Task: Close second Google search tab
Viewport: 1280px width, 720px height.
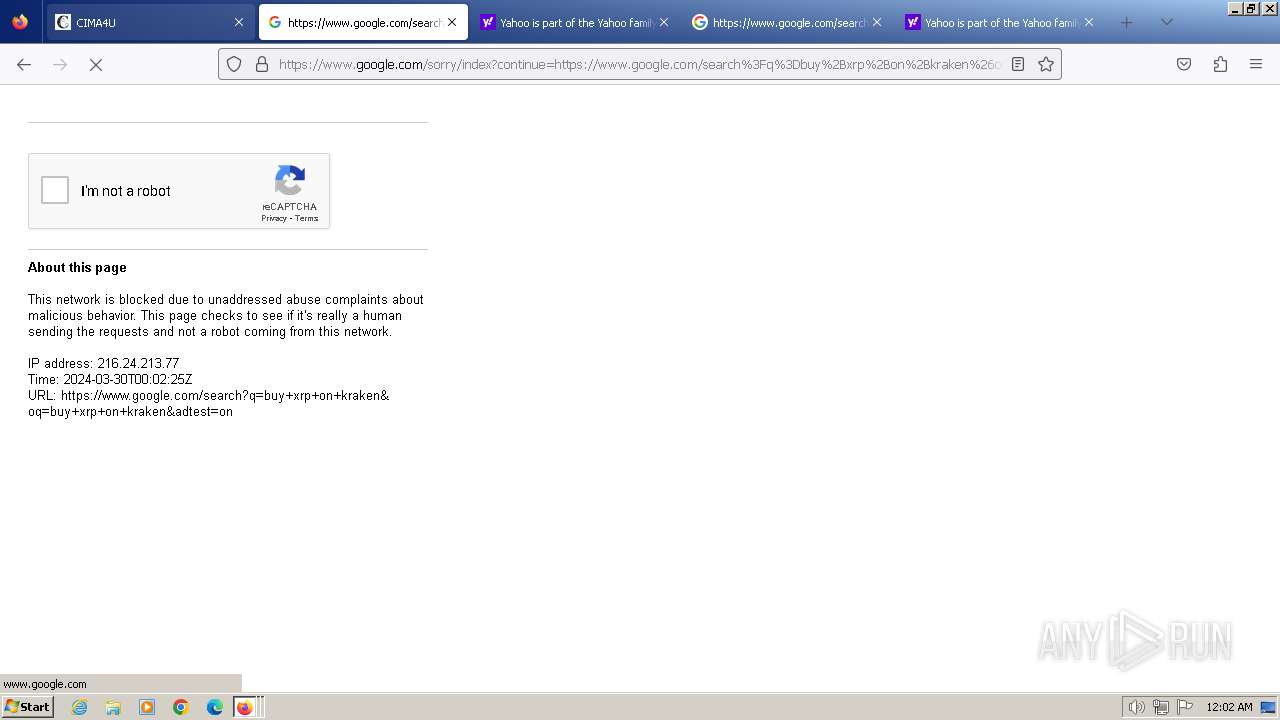Action: 877,22
